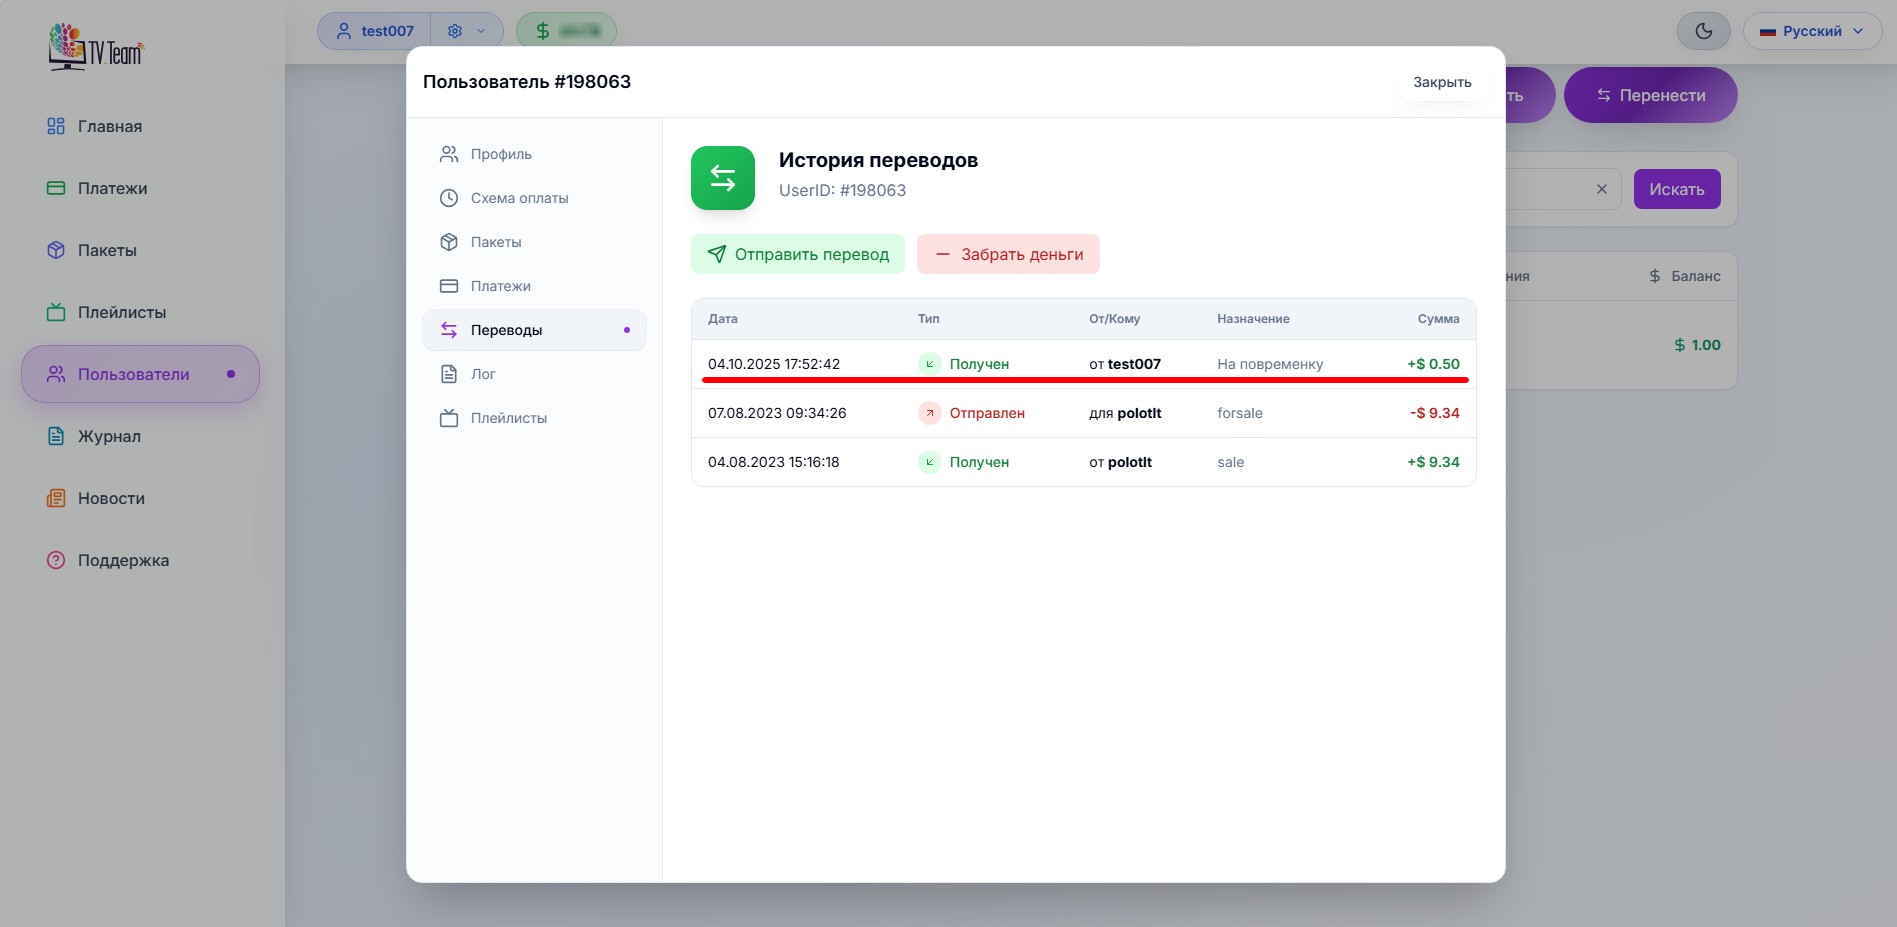Viewport: 1897px width, 927px height.
Task: Open the Схема оплаты tab
Action: pos(519,198)
